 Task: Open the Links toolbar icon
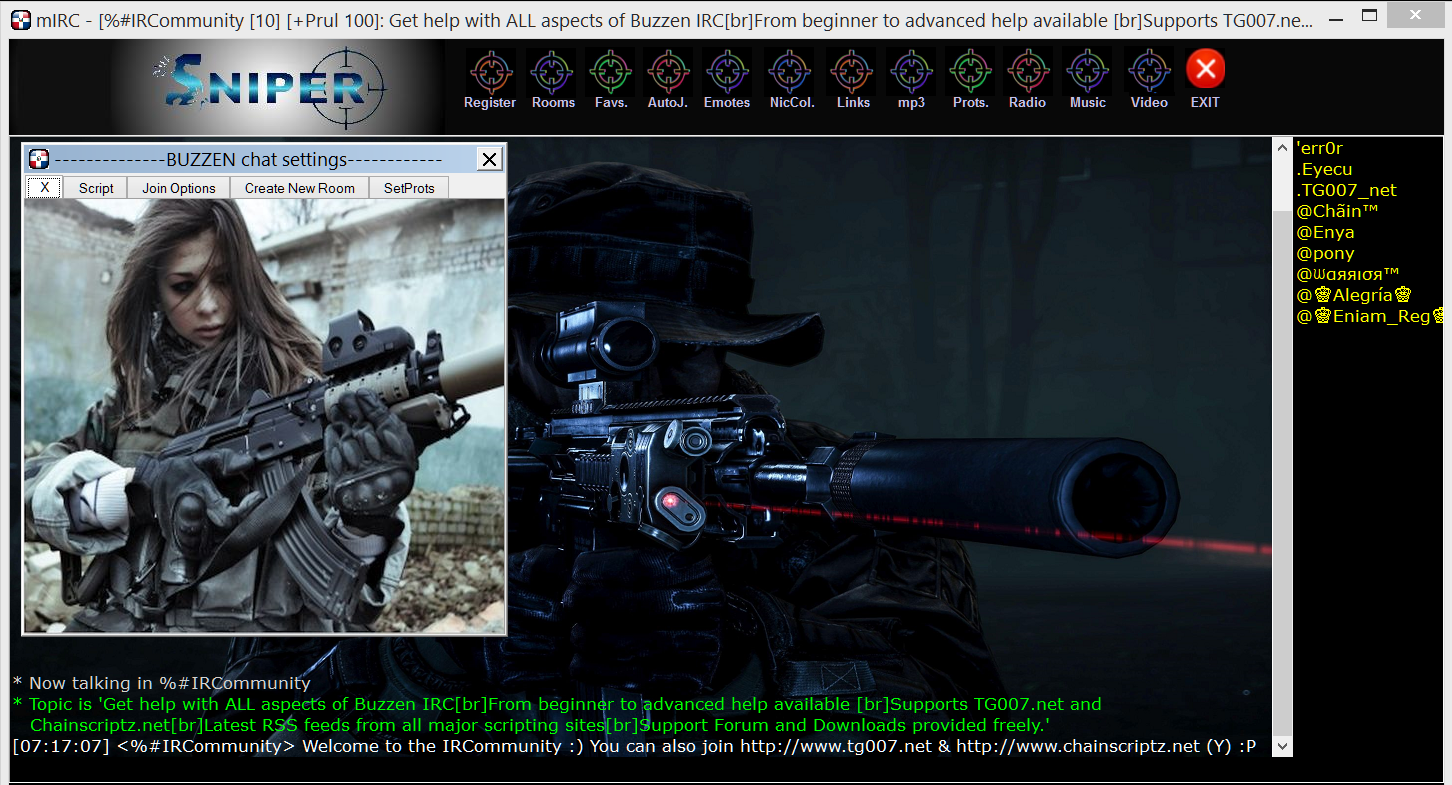[853, 73]
